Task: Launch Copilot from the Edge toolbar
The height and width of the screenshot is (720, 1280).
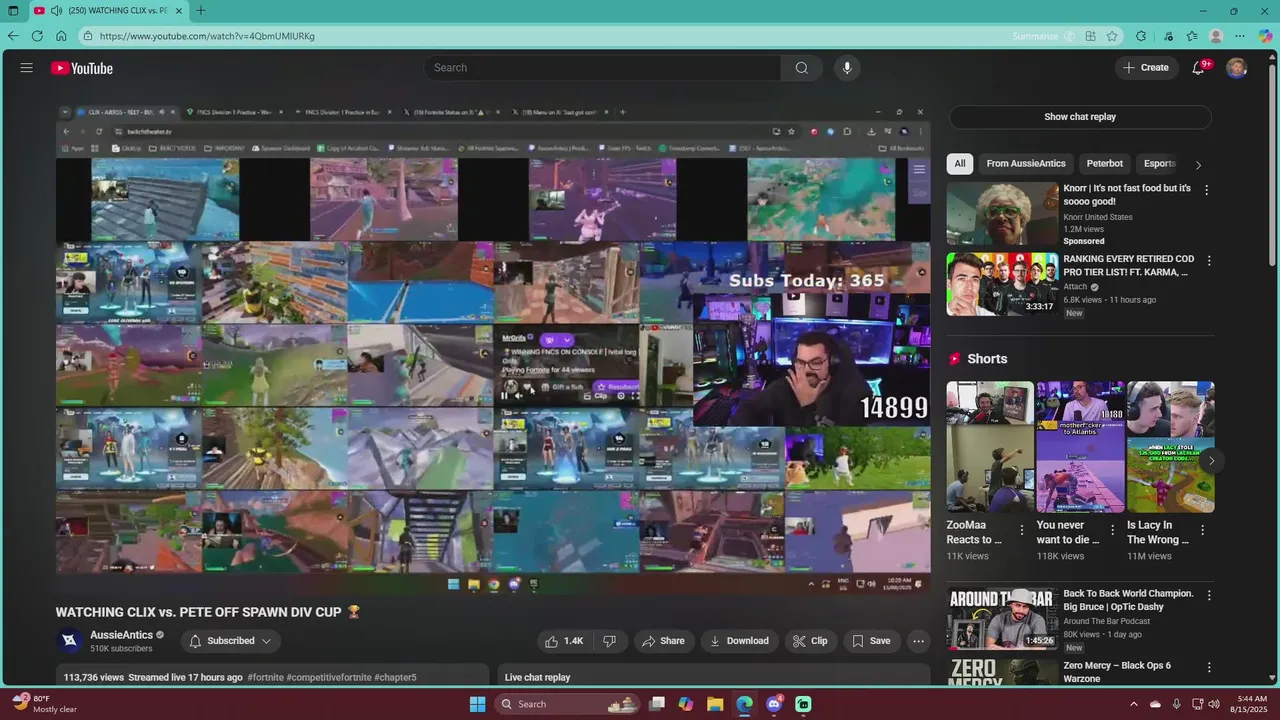Action: pos(1265,36)
